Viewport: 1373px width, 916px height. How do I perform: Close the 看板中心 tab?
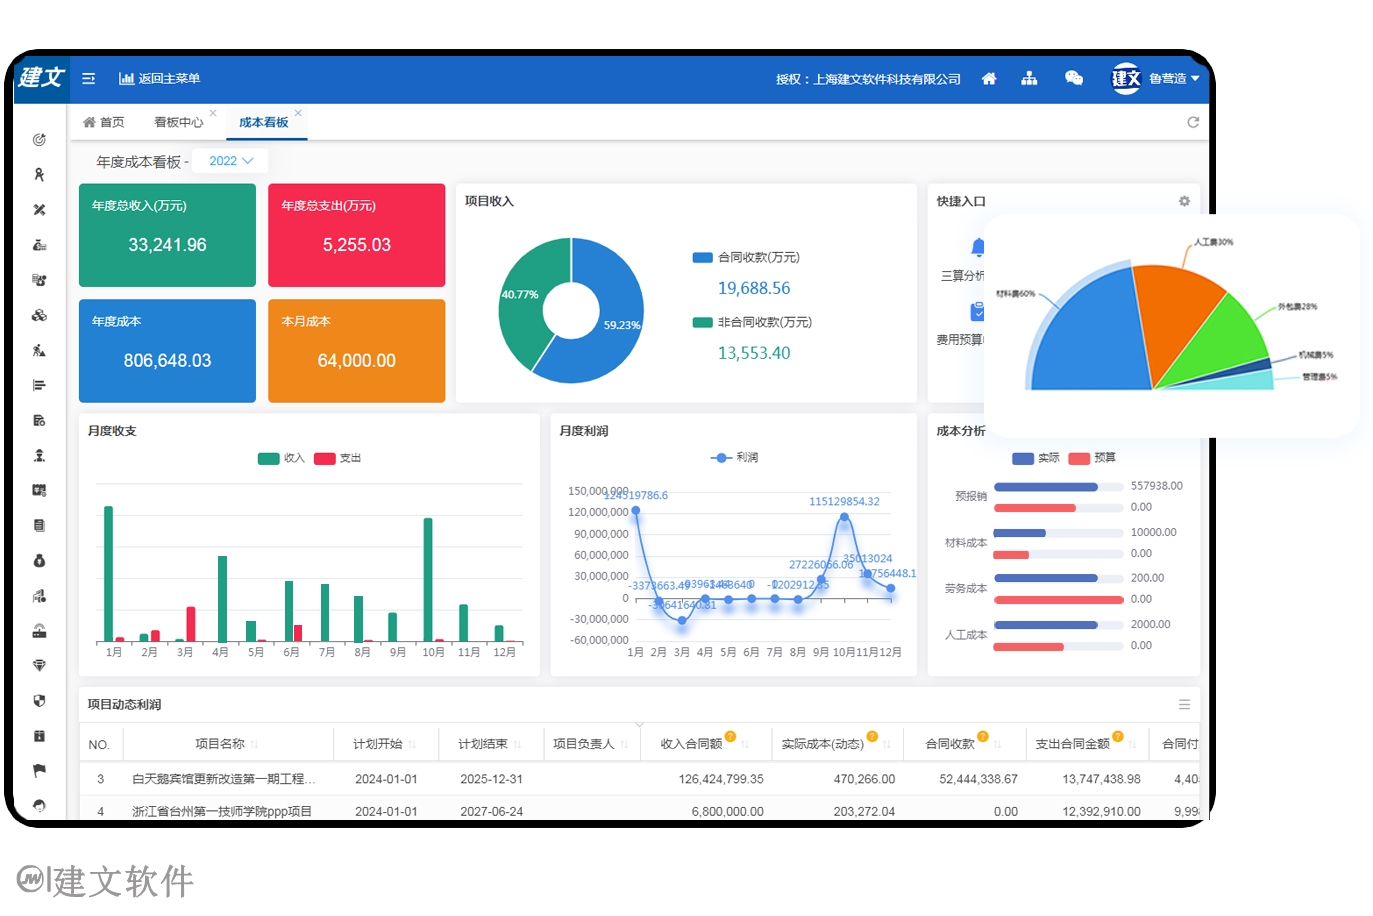(213, 113)
